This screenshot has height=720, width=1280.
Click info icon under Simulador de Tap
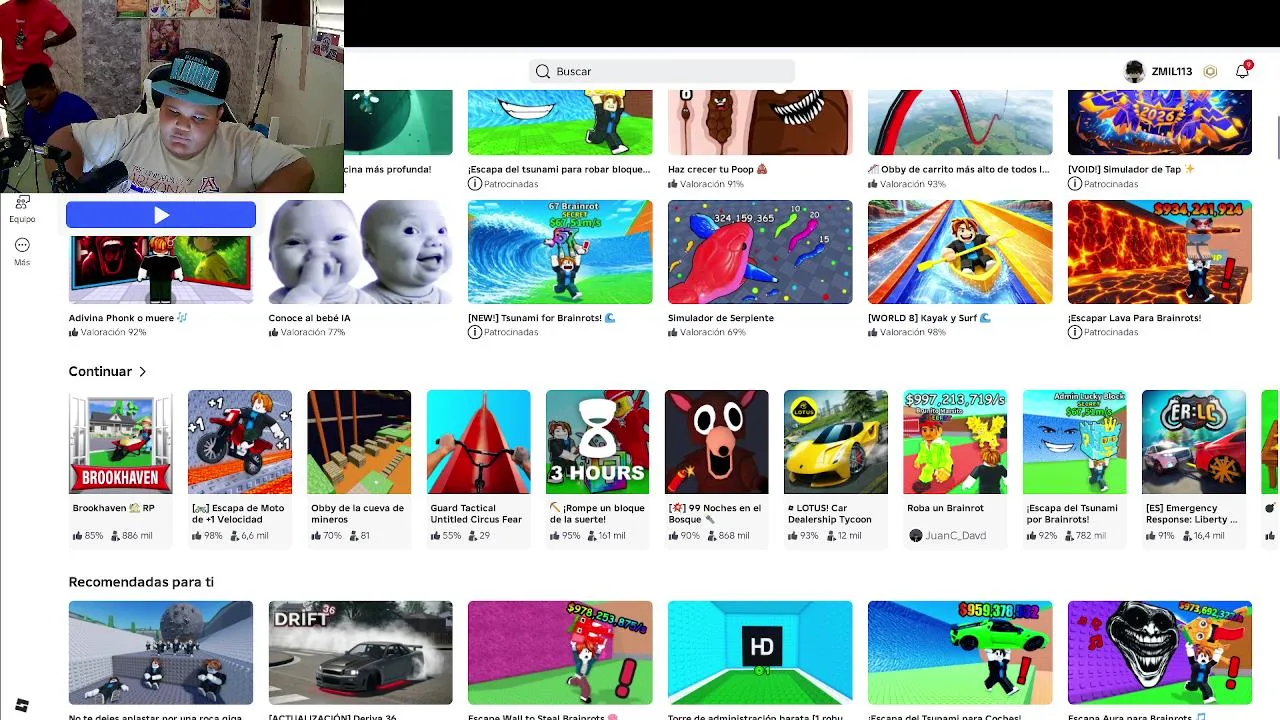pos(1074,184)
